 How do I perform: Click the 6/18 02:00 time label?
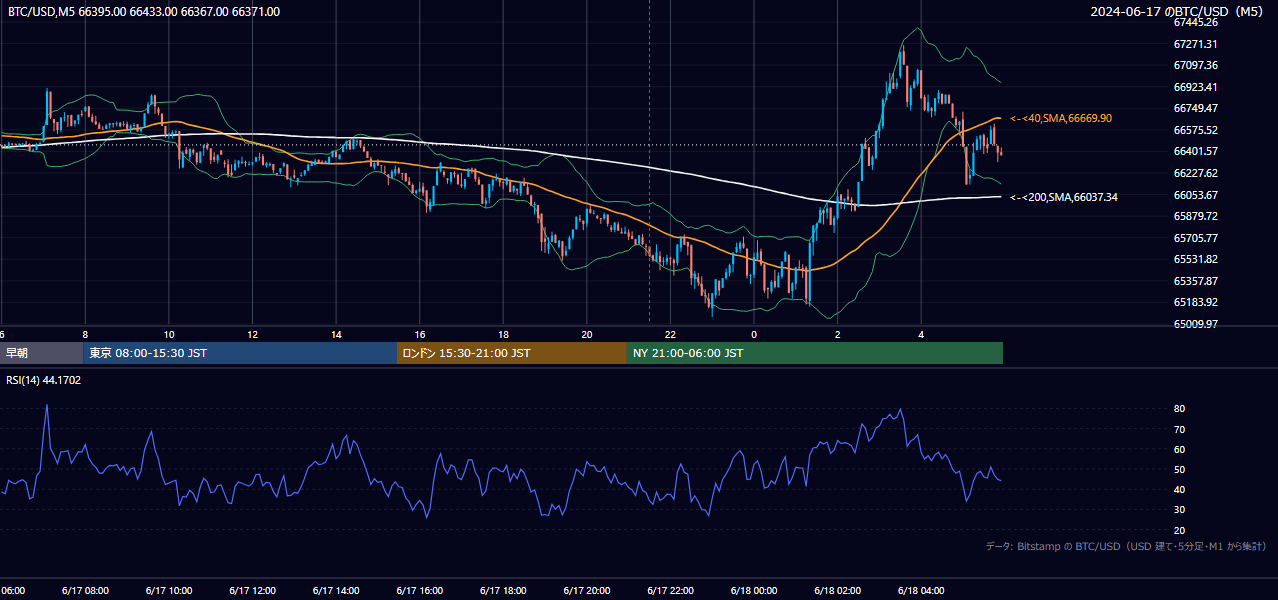838,591
